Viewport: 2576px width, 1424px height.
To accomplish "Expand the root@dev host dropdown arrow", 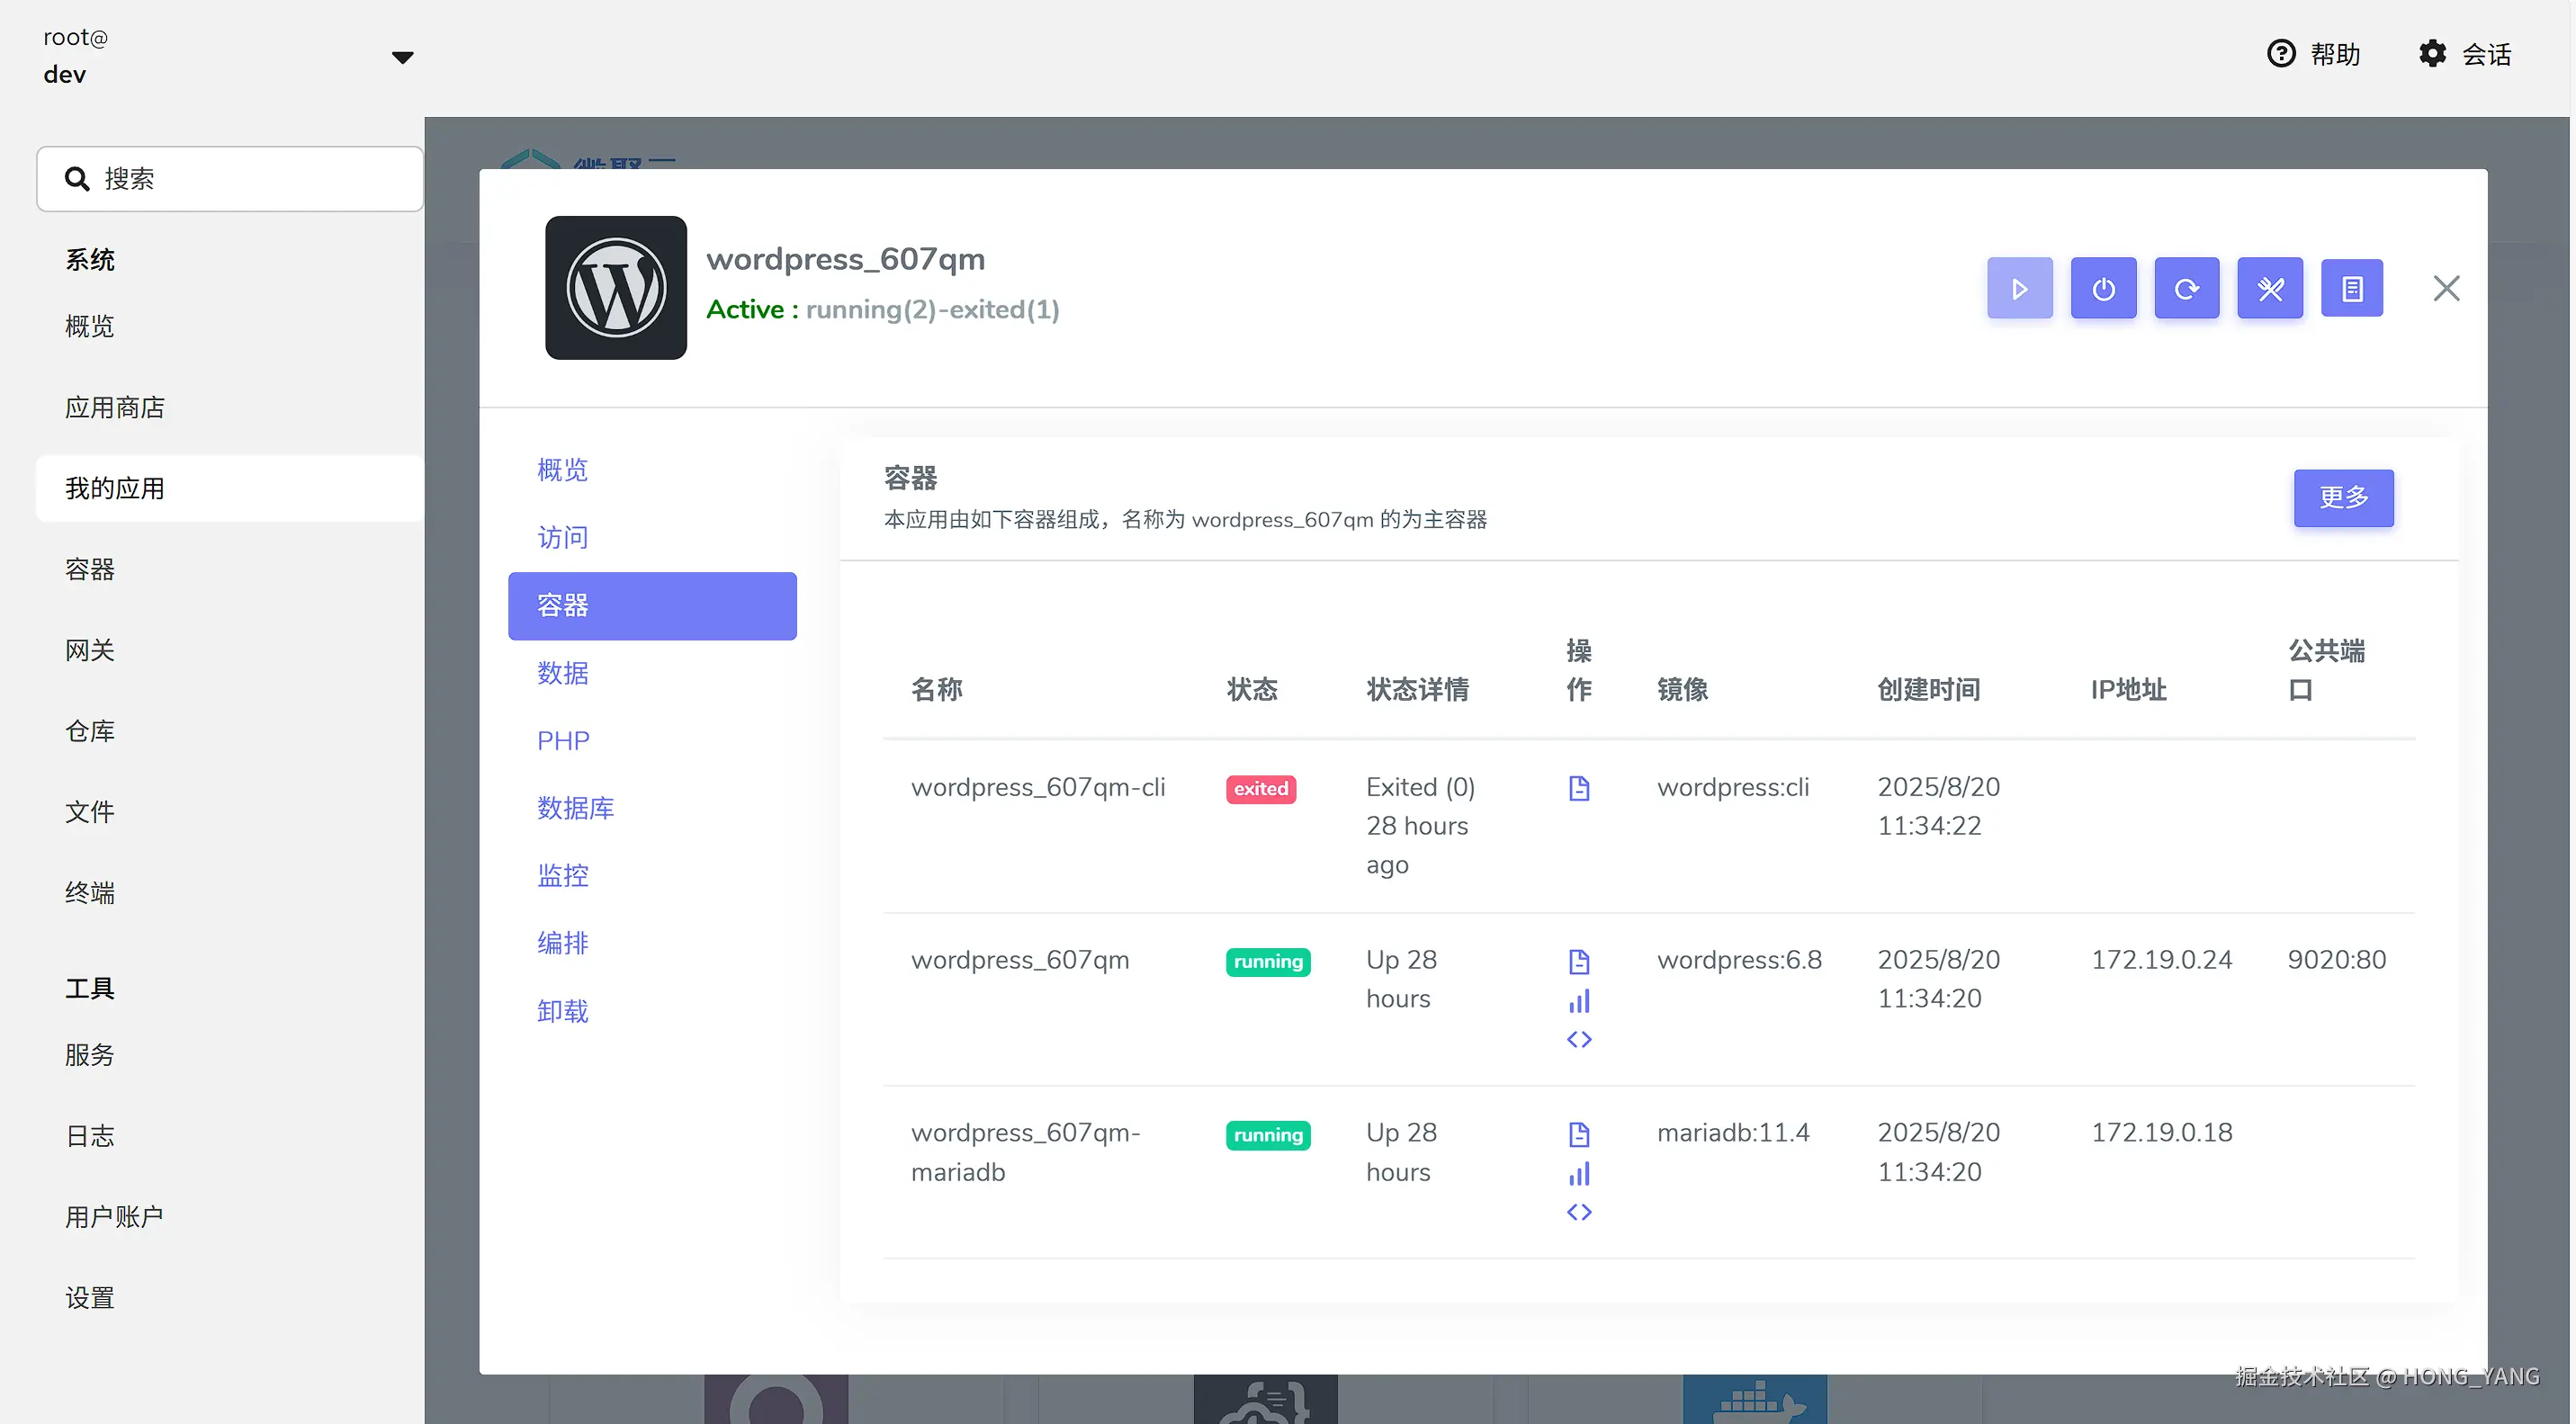I will (x=402, y=57).
